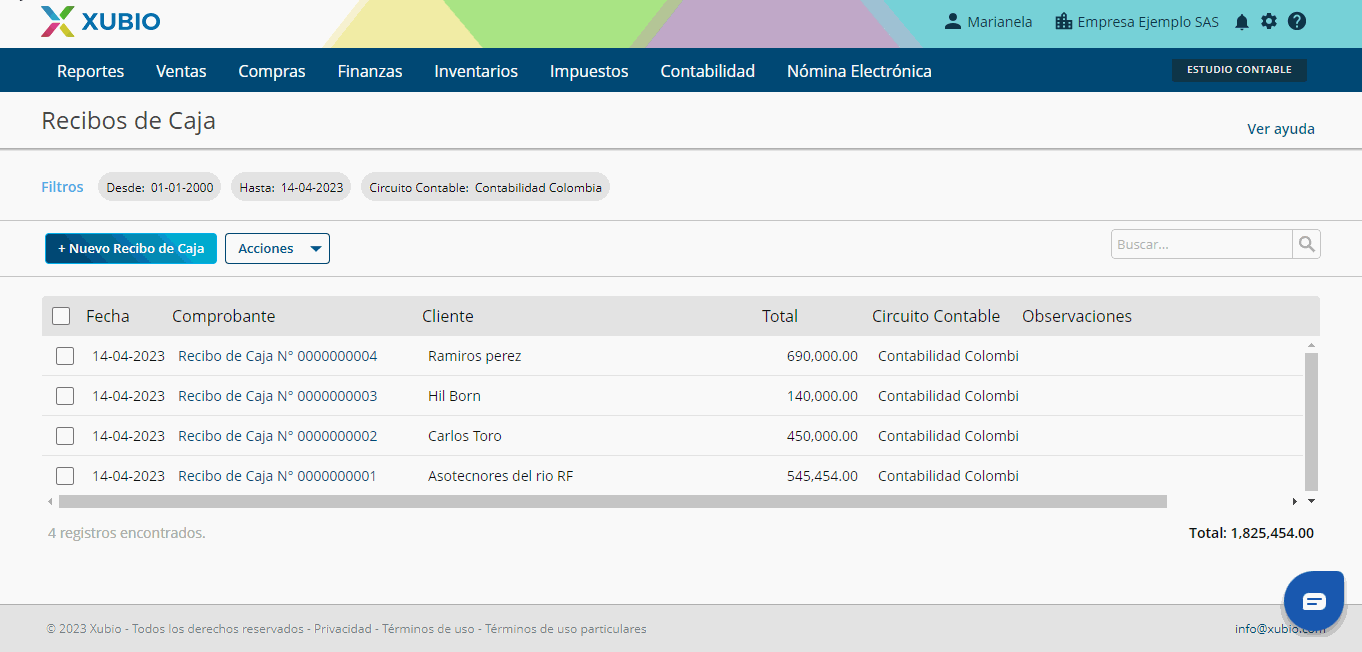Click the client cell Carlos Toro
This screenshot has width=1362, height=652.
pyautogui.click(x=465, y=436)
